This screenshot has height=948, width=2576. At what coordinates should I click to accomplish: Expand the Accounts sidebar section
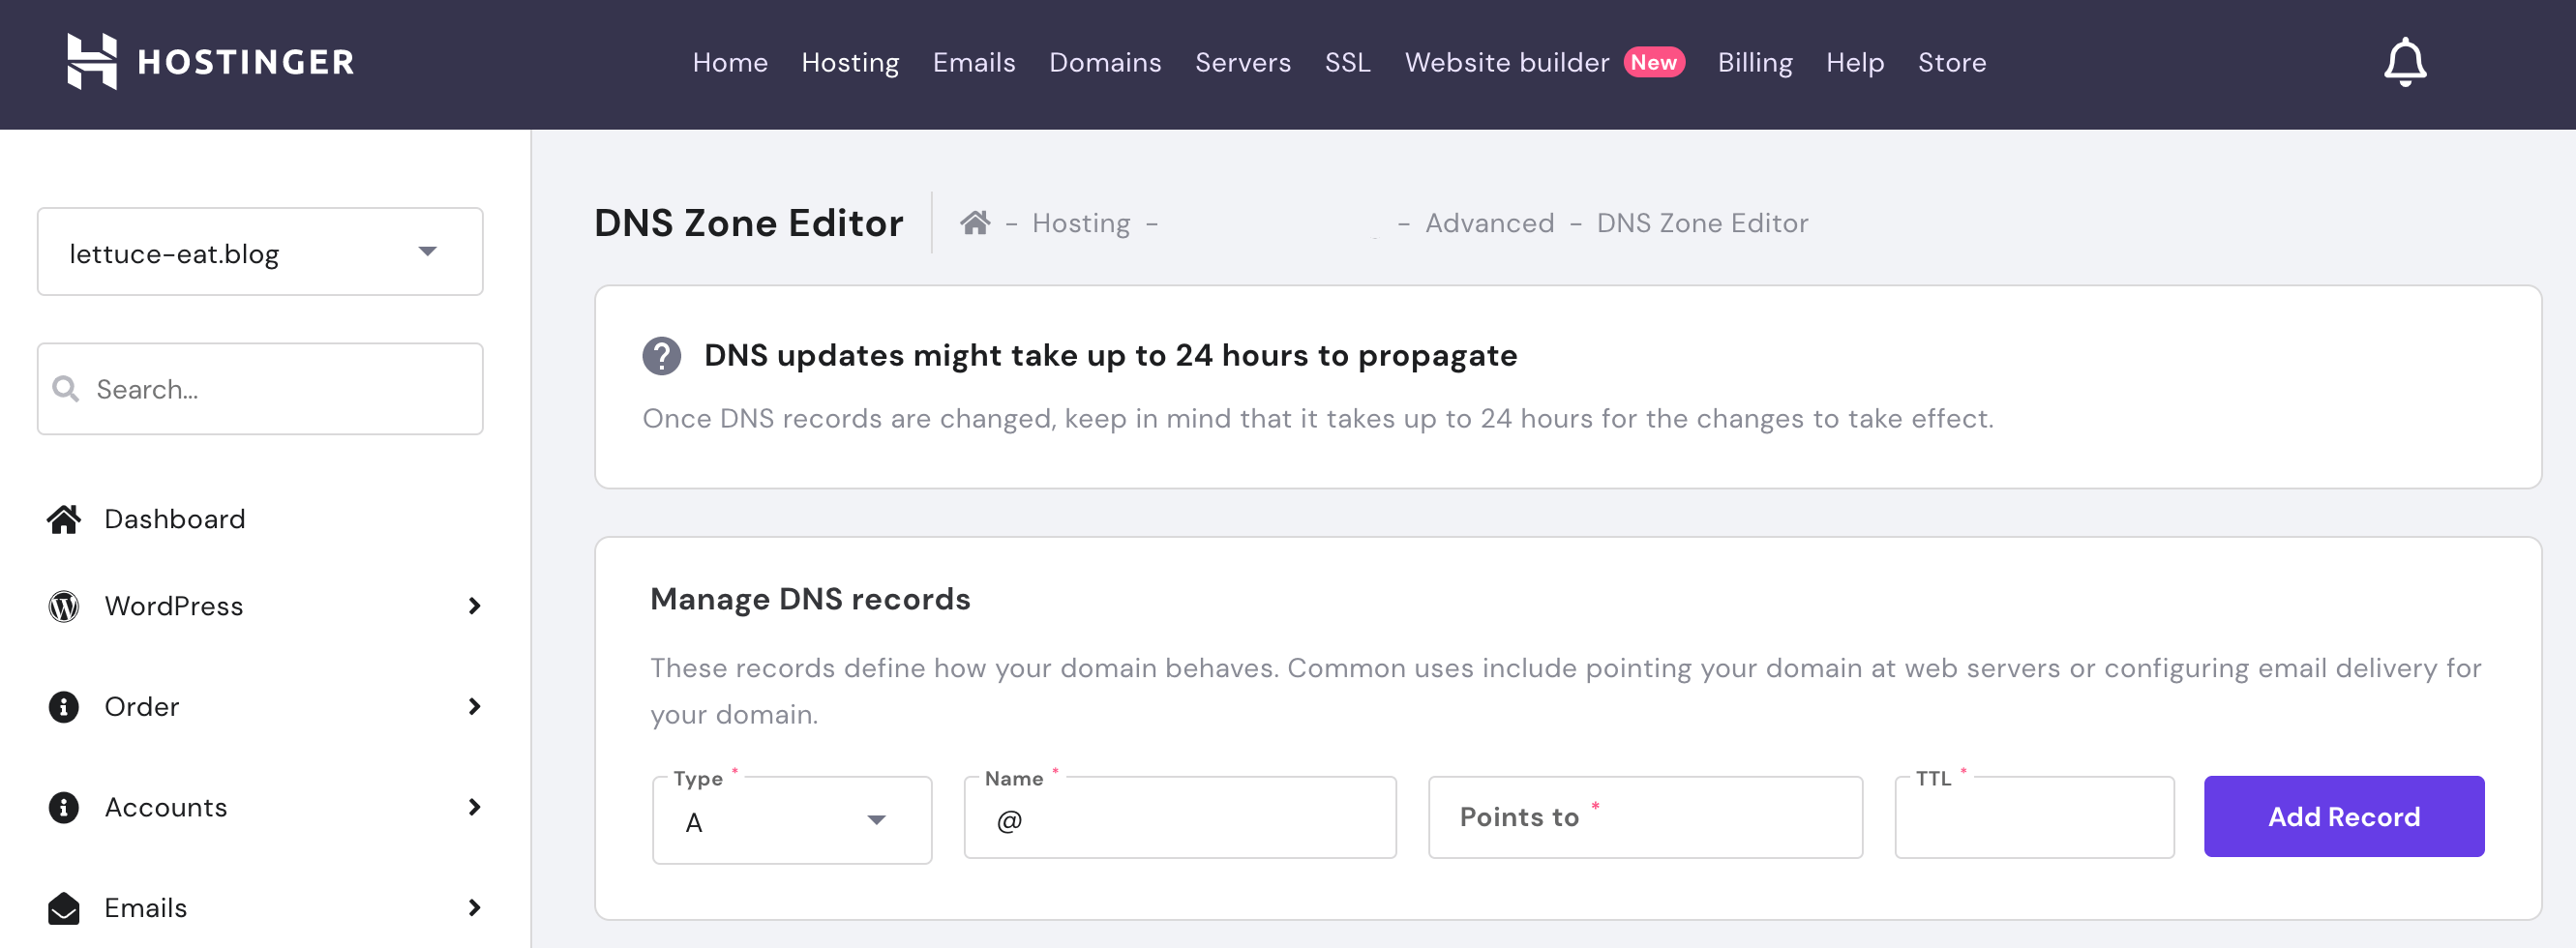click(474, 807)
